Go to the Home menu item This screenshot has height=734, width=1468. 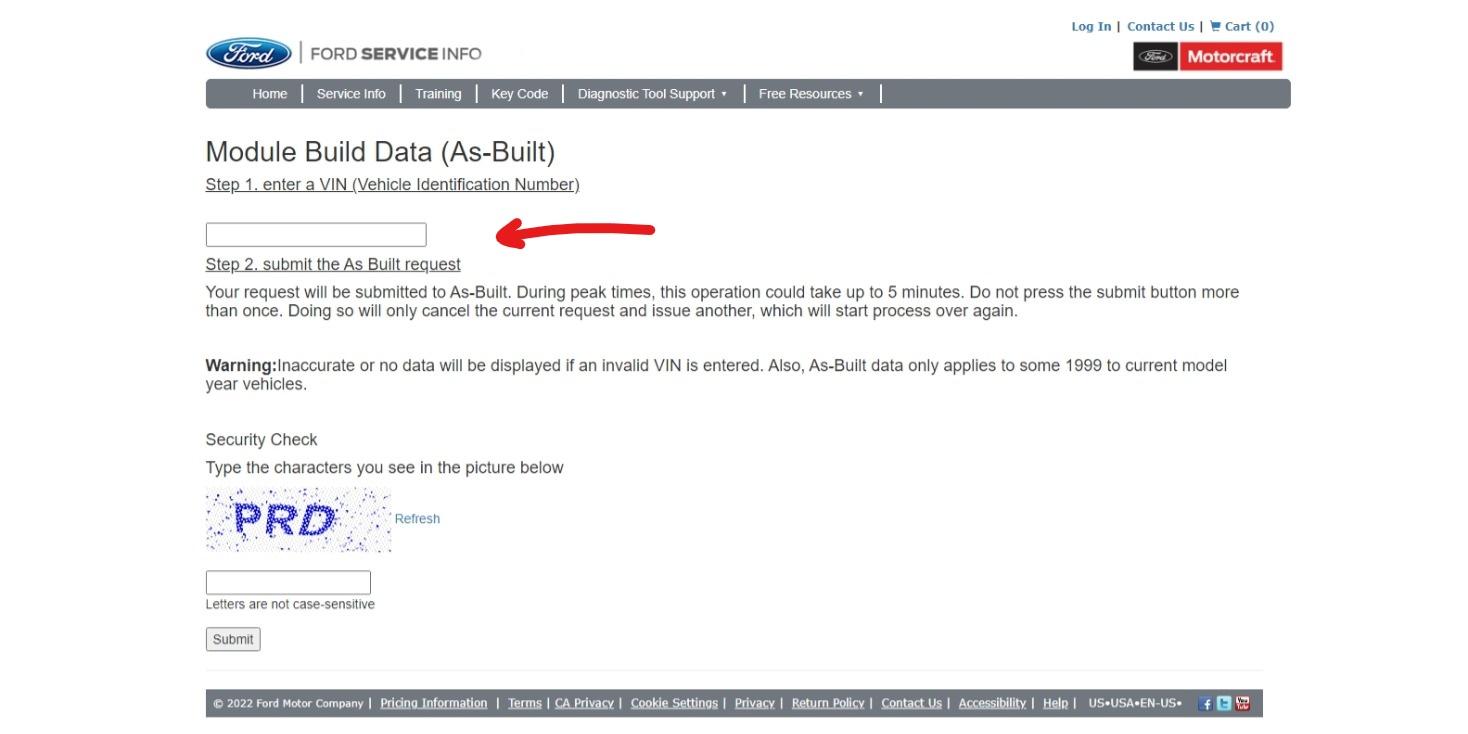[270, 94]
